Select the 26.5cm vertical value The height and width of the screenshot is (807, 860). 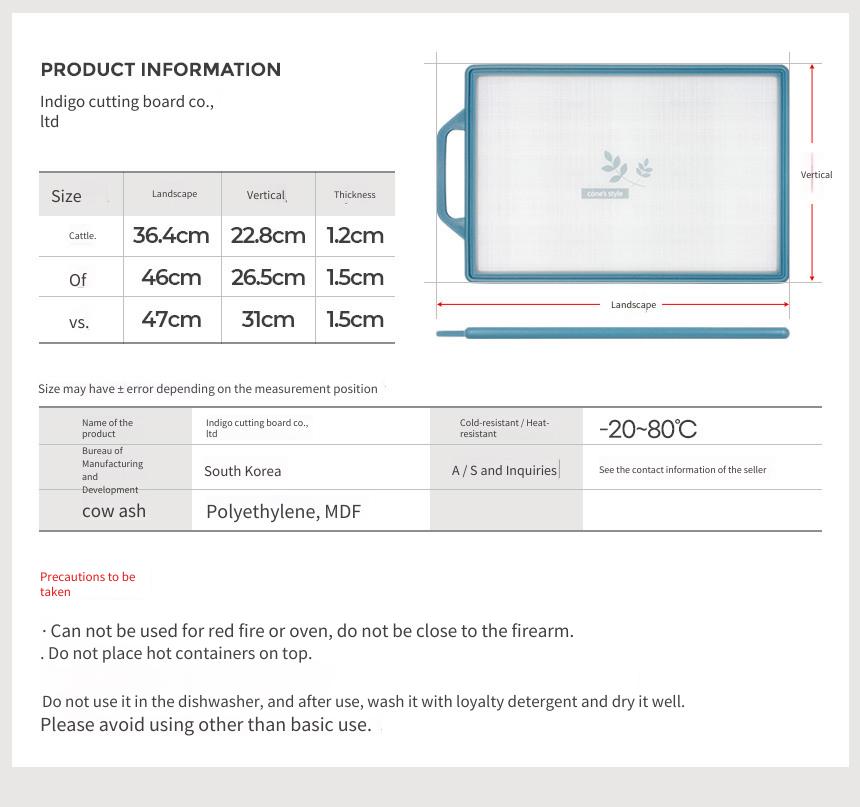point(268,277)
